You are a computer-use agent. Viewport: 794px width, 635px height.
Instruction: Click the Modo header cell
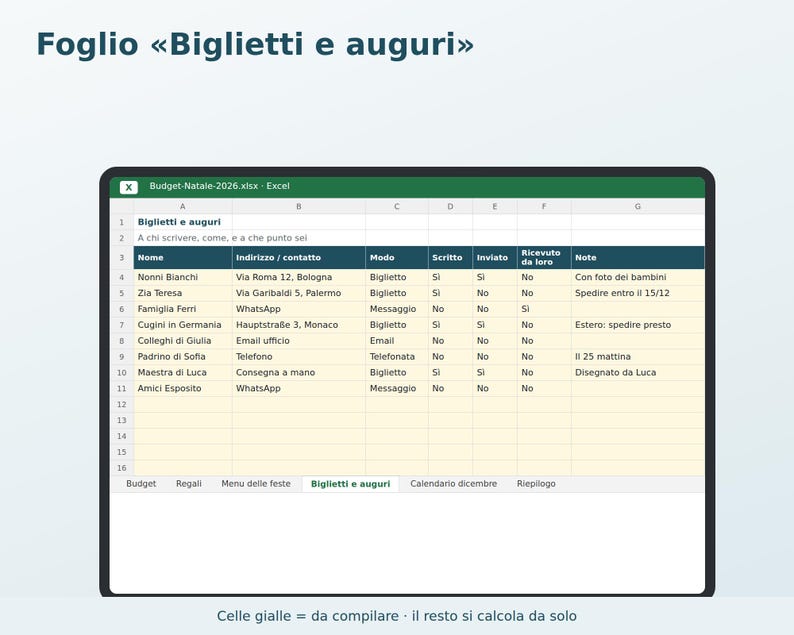coord(396,257)
